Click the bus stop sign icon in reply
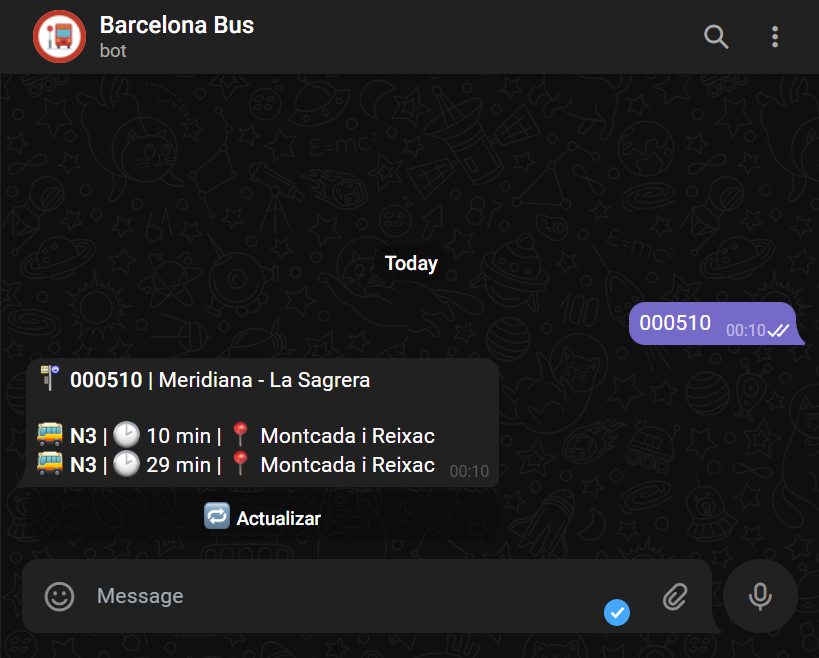The height and width of the screenshot is (658, 819). coord(49,379)
